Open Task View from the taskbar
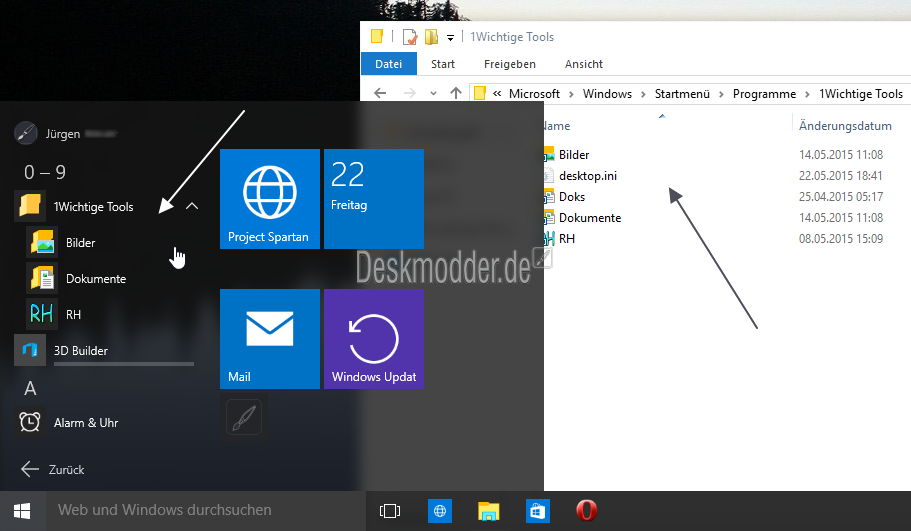 390,511
